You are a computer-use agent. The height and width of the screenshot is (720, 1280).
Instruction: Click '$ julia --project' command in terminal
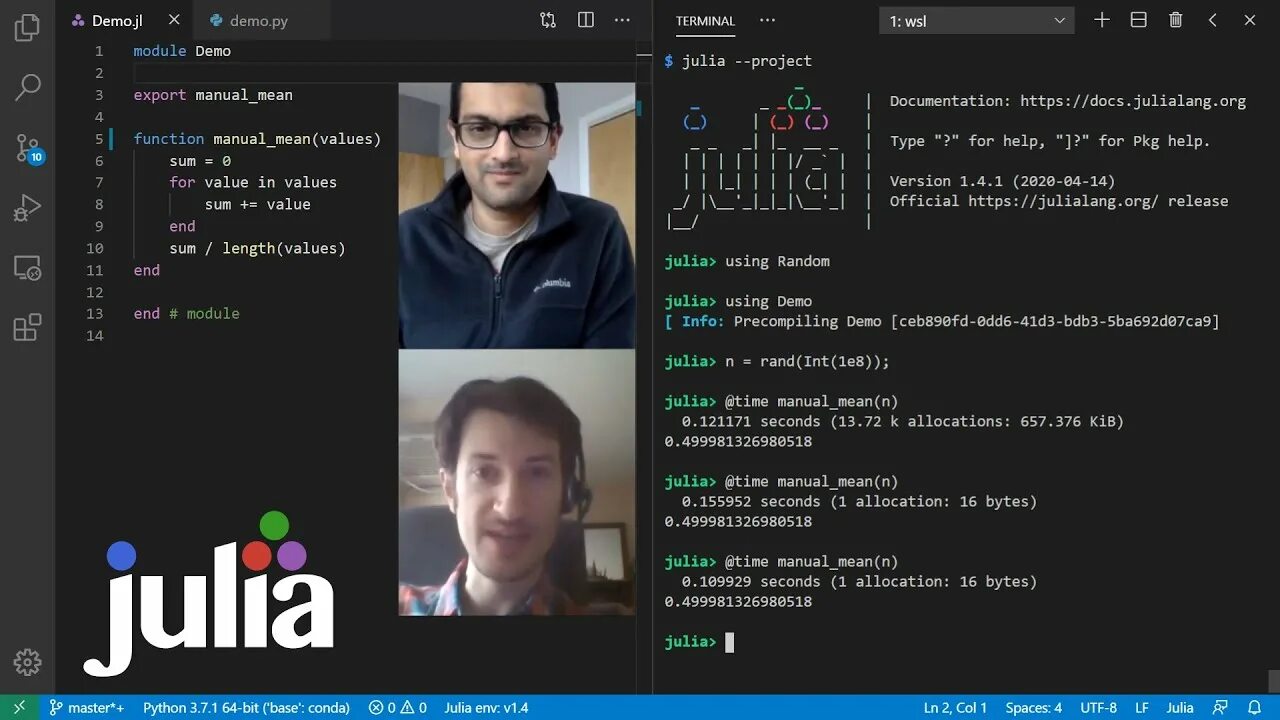tap(738, 61)
